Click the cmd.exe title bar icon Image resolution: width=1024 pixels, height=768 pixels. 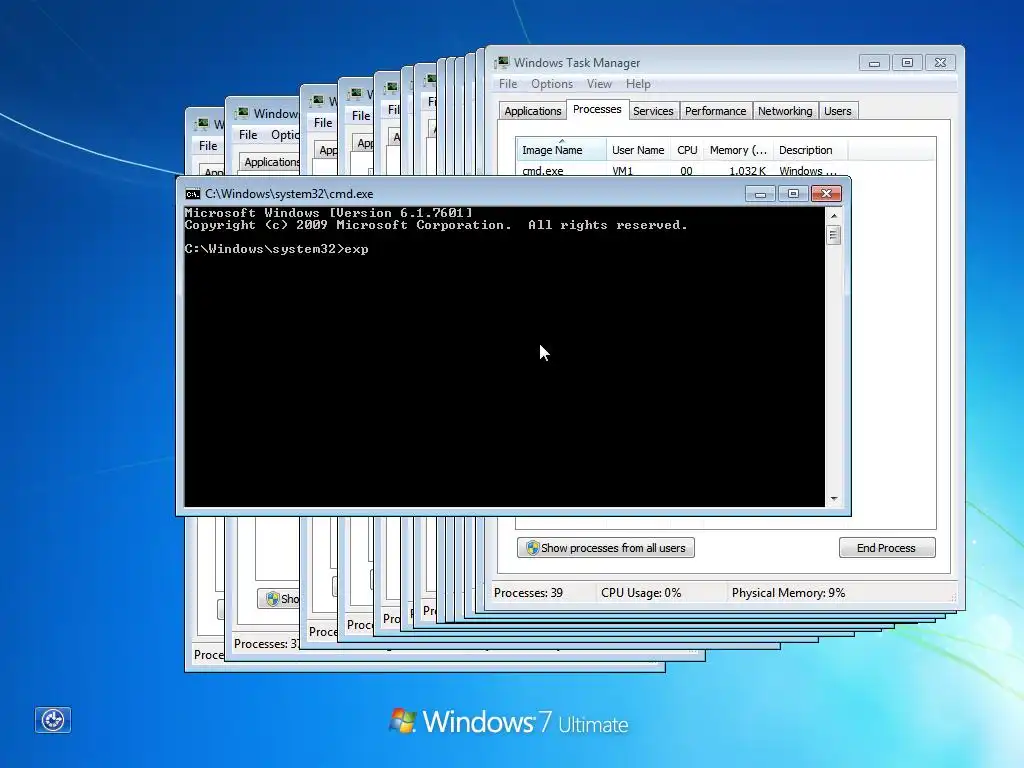pyautogui.click(x=193, y=194)
